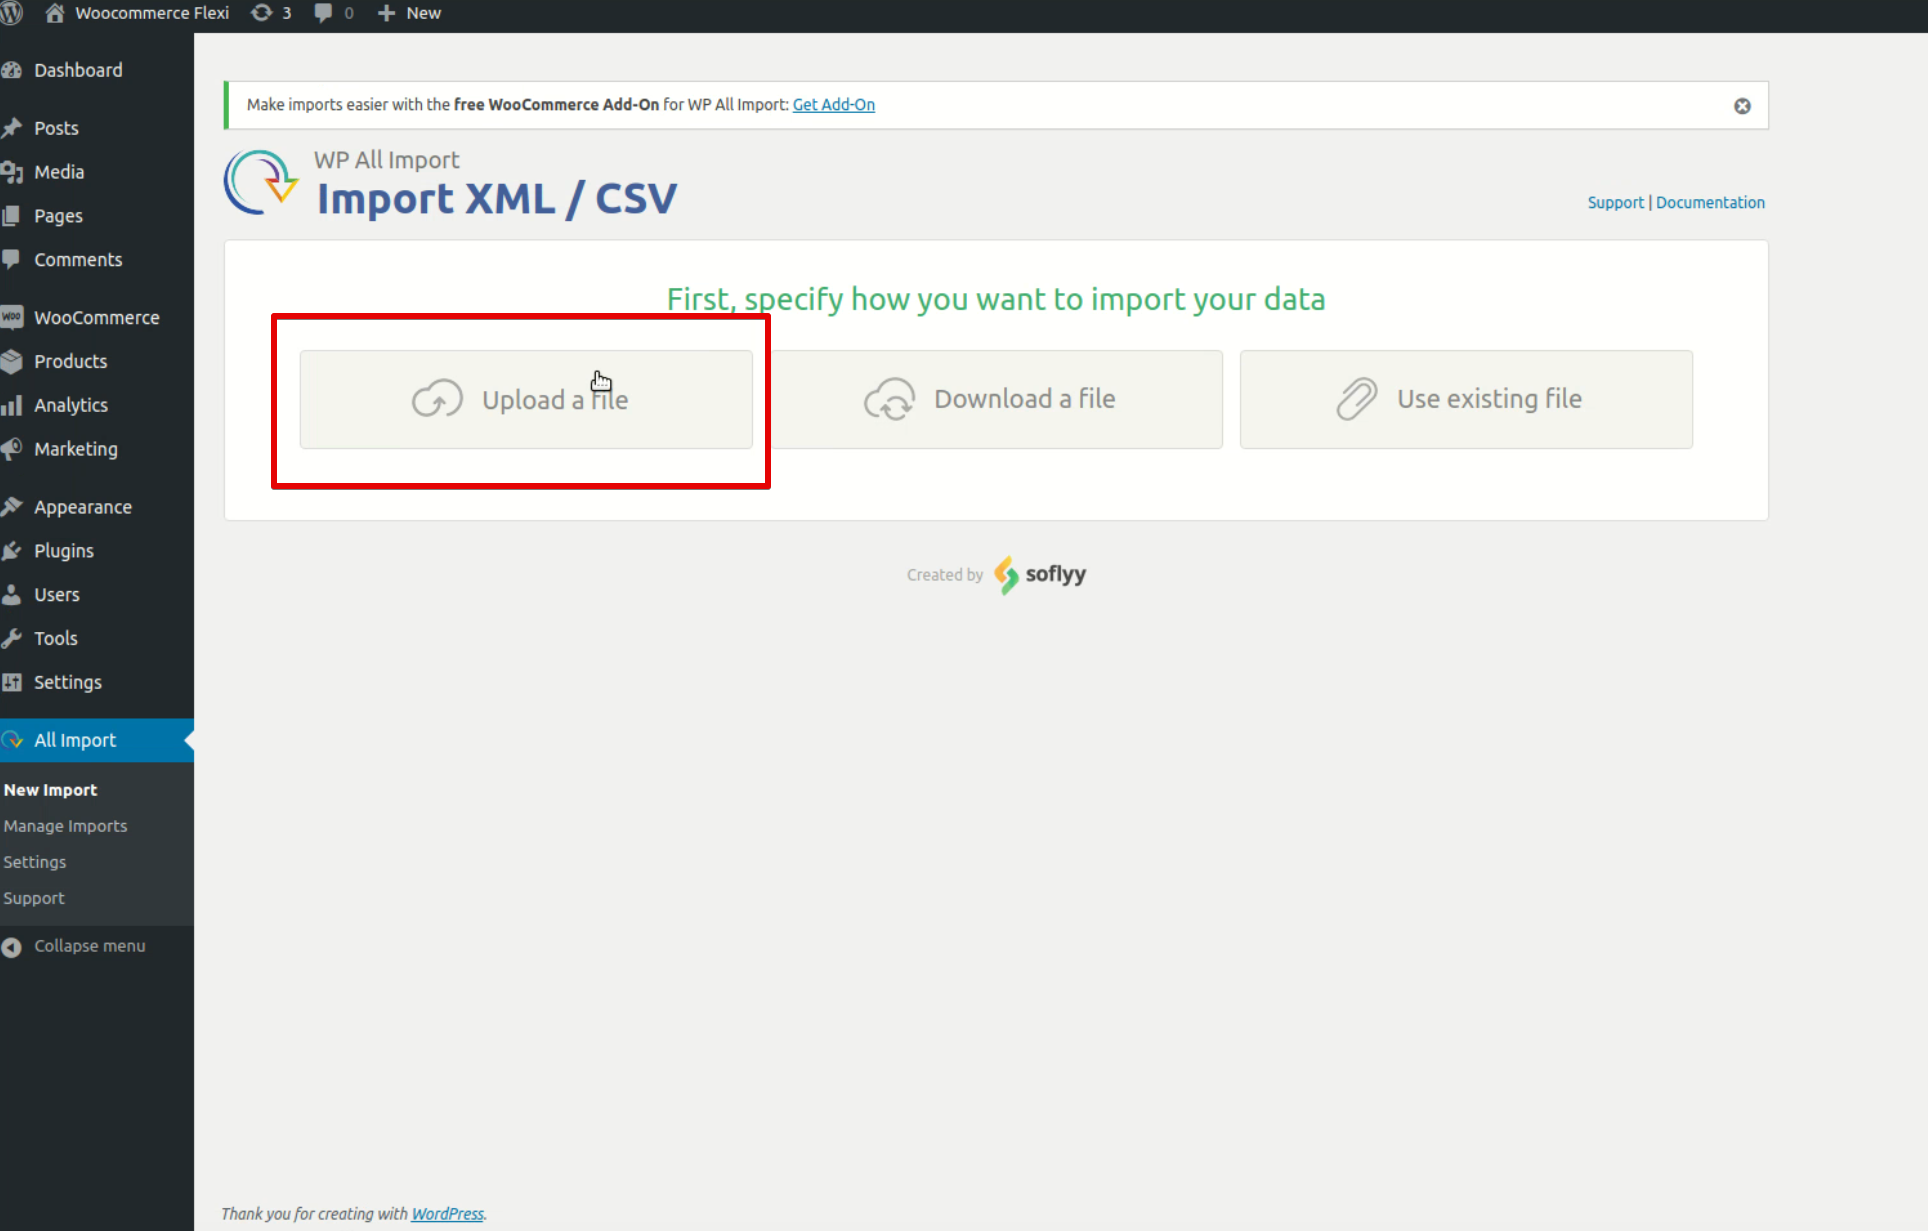This screenshot has height=1231, width=1928.
Task: Click the updates icon showing 3
Action: (261, 13)
